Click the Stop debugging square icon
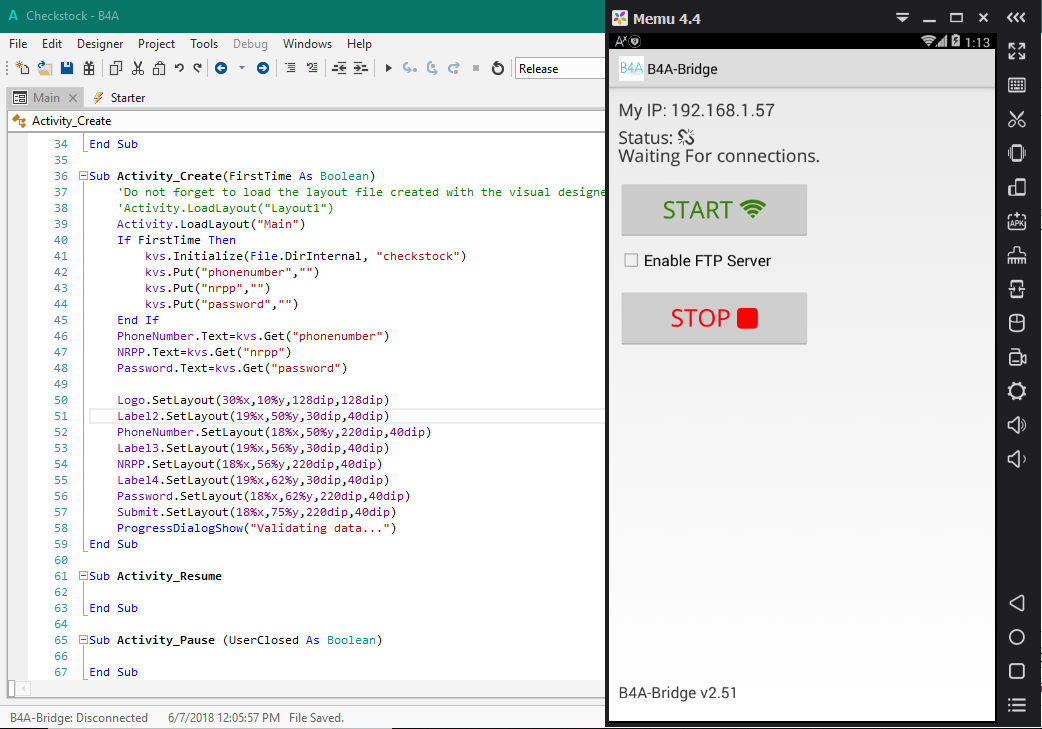Screen dimensions: 1042x729 (476, 68)
